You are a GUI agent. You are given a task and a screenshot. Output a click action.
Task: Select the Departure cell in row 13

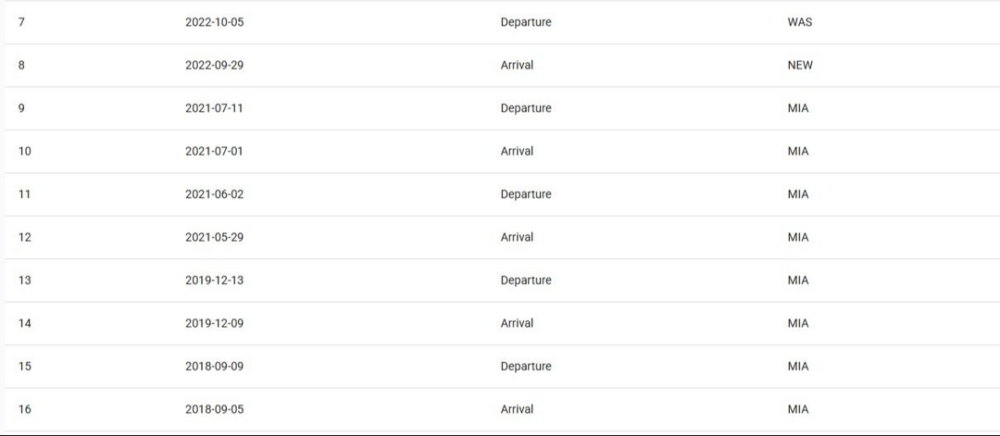[x=525, y=281]
